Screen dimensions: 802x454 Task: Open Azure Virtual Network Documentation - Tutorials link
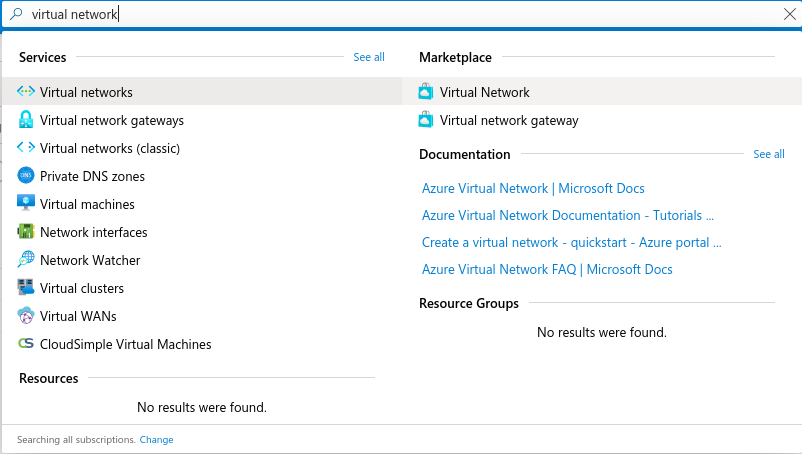click(568, 215)
